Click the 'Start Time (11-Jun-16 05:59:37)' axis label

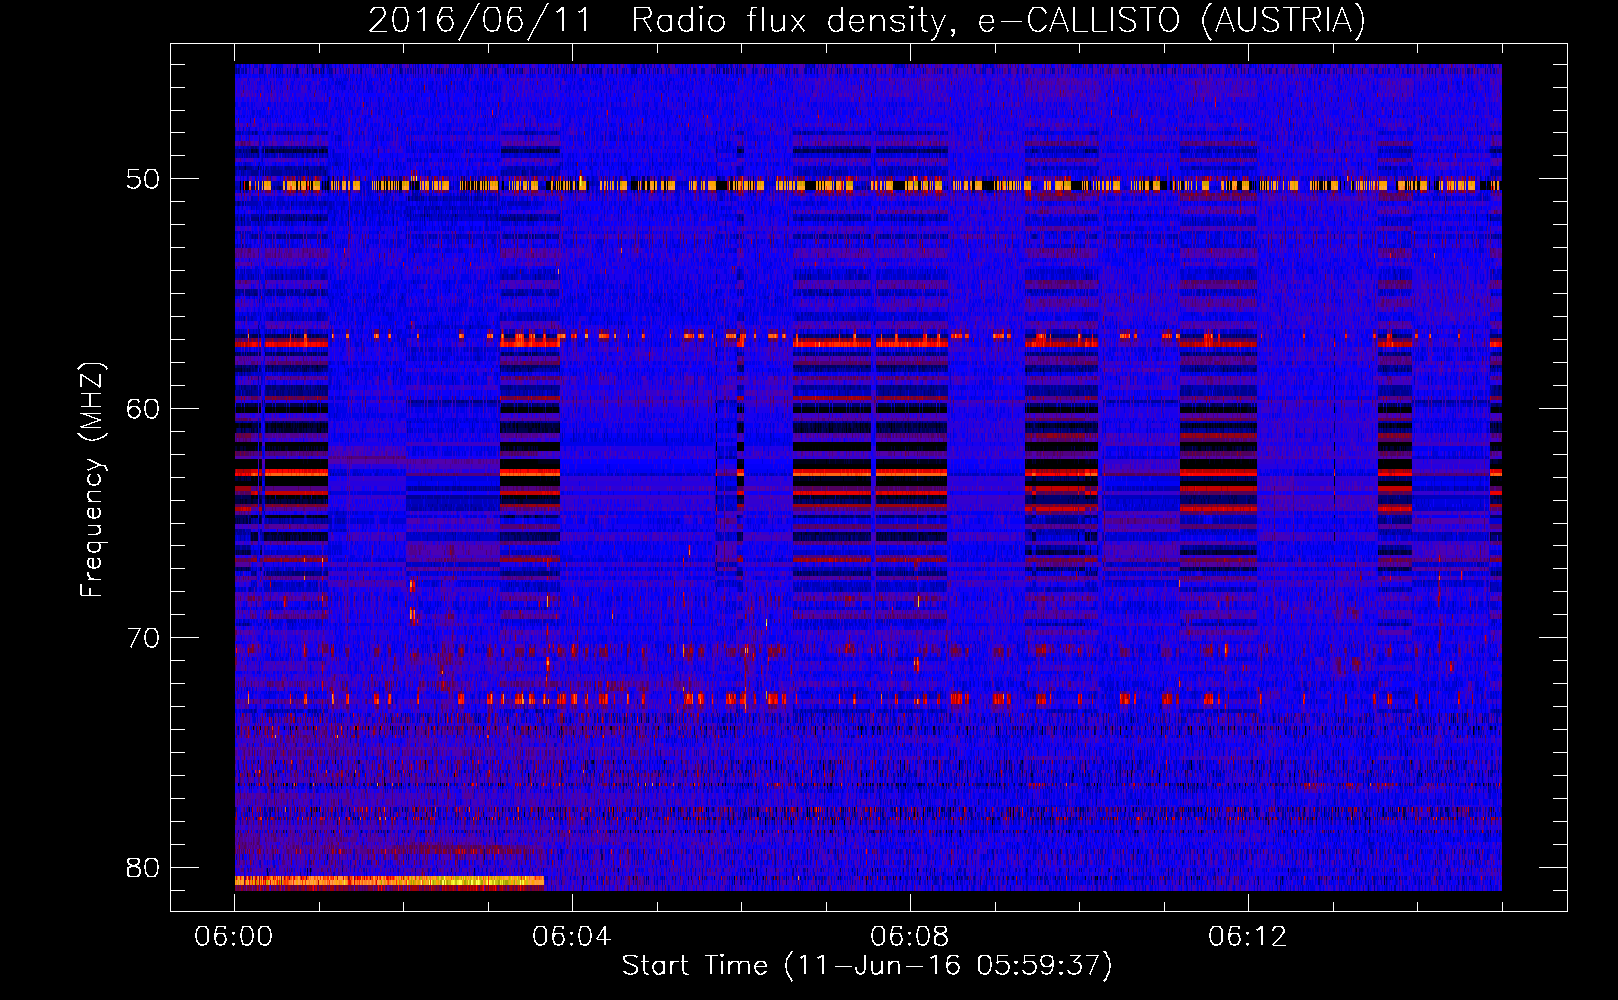pyautogui.click(x=867, y=966)
